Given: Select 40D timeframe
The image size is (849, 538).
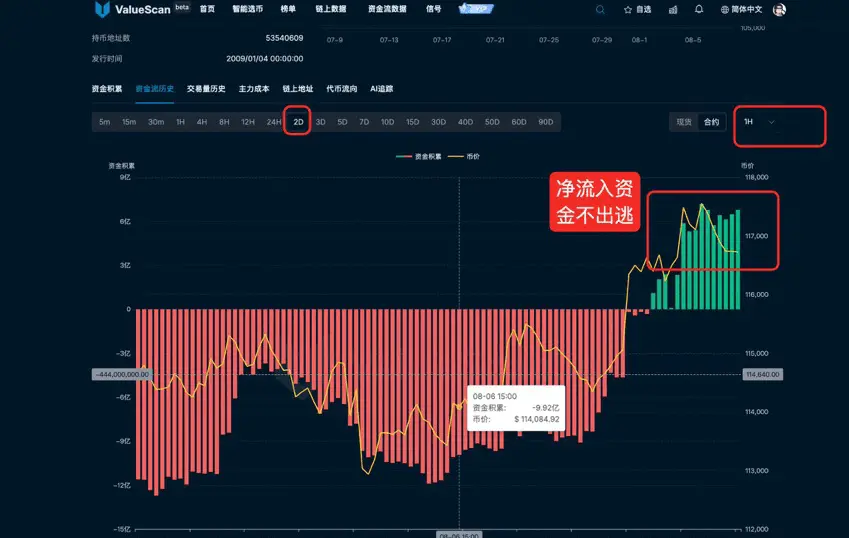Looking at the screenshot, I should tap(466, 122).
